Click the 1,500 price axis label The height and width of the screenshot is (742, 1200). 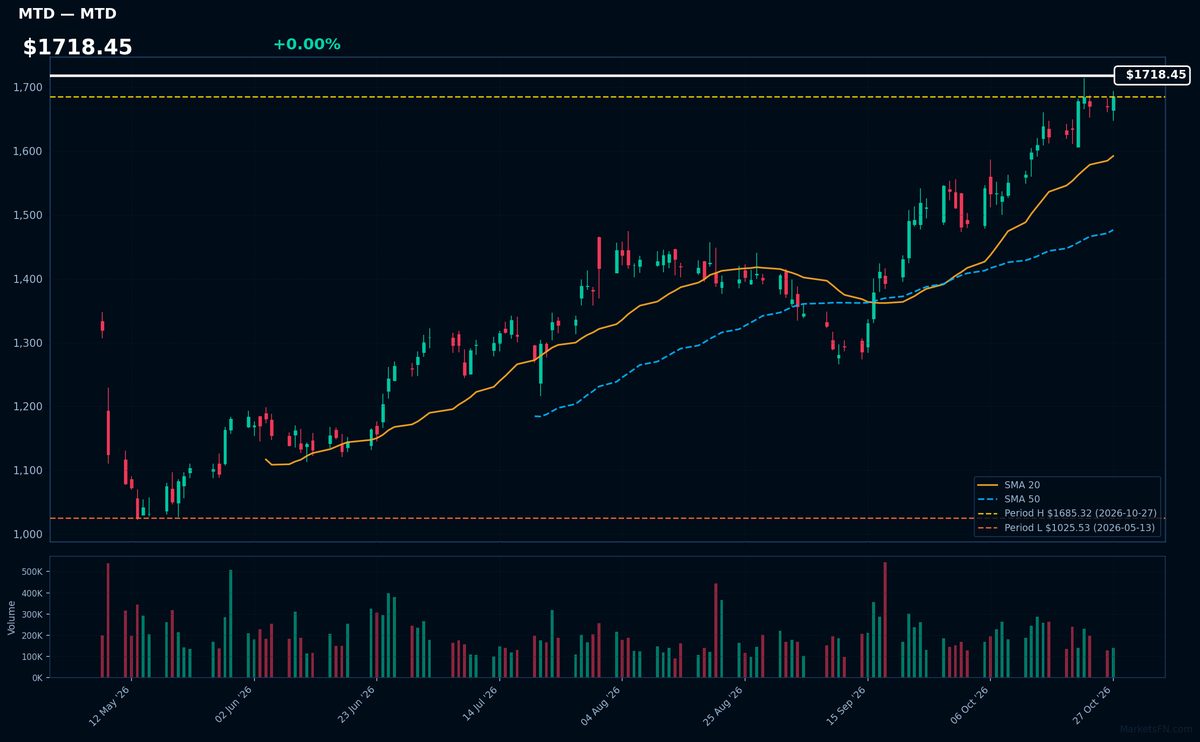pyautogui.click(x=29, y=216)
